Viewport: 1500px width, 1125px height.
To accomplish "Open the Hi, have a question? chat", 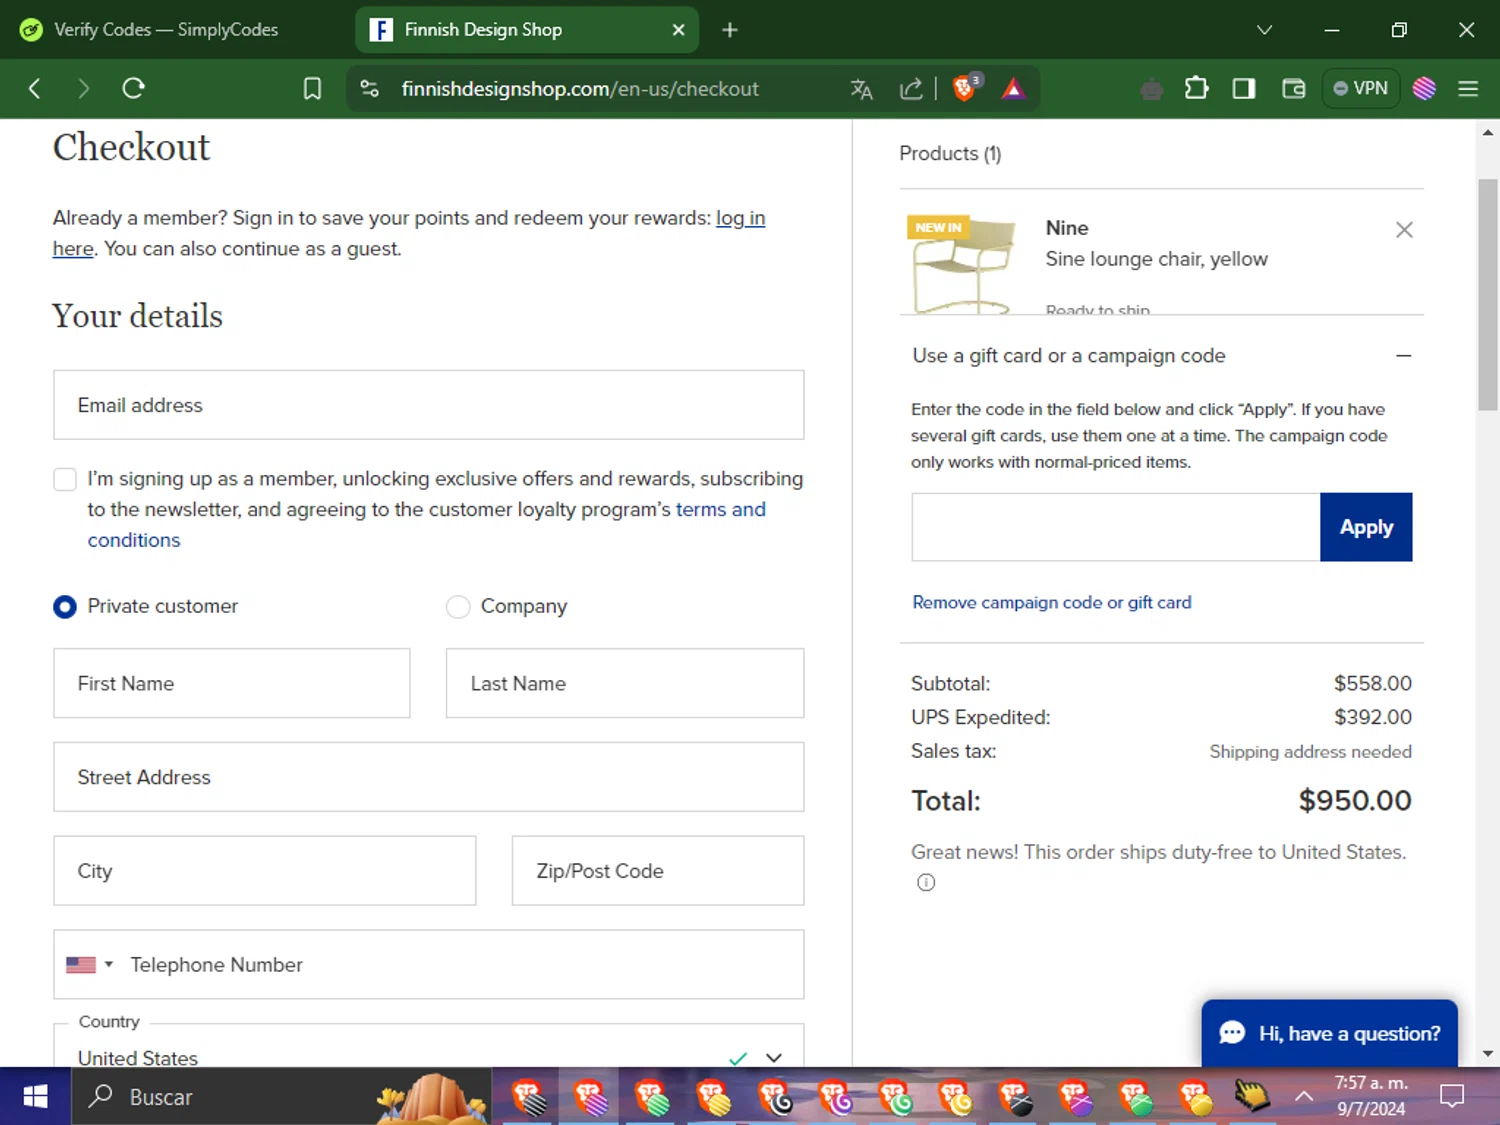I will pos(1329,1033).
